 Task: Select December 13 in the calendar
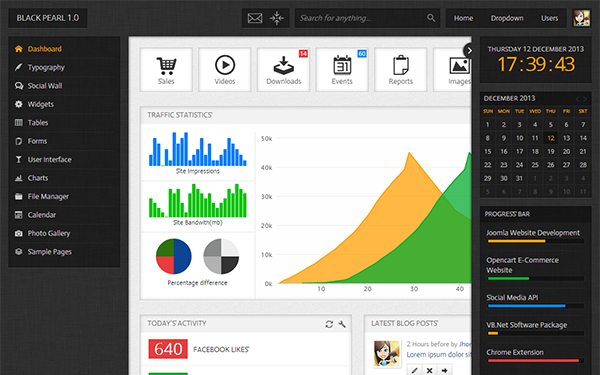(566, 138)
